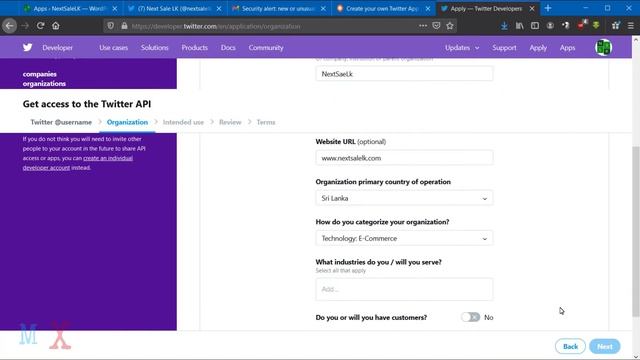Click the Next button
The height and width of the screenshot is (360, 640).
(605, 347)
